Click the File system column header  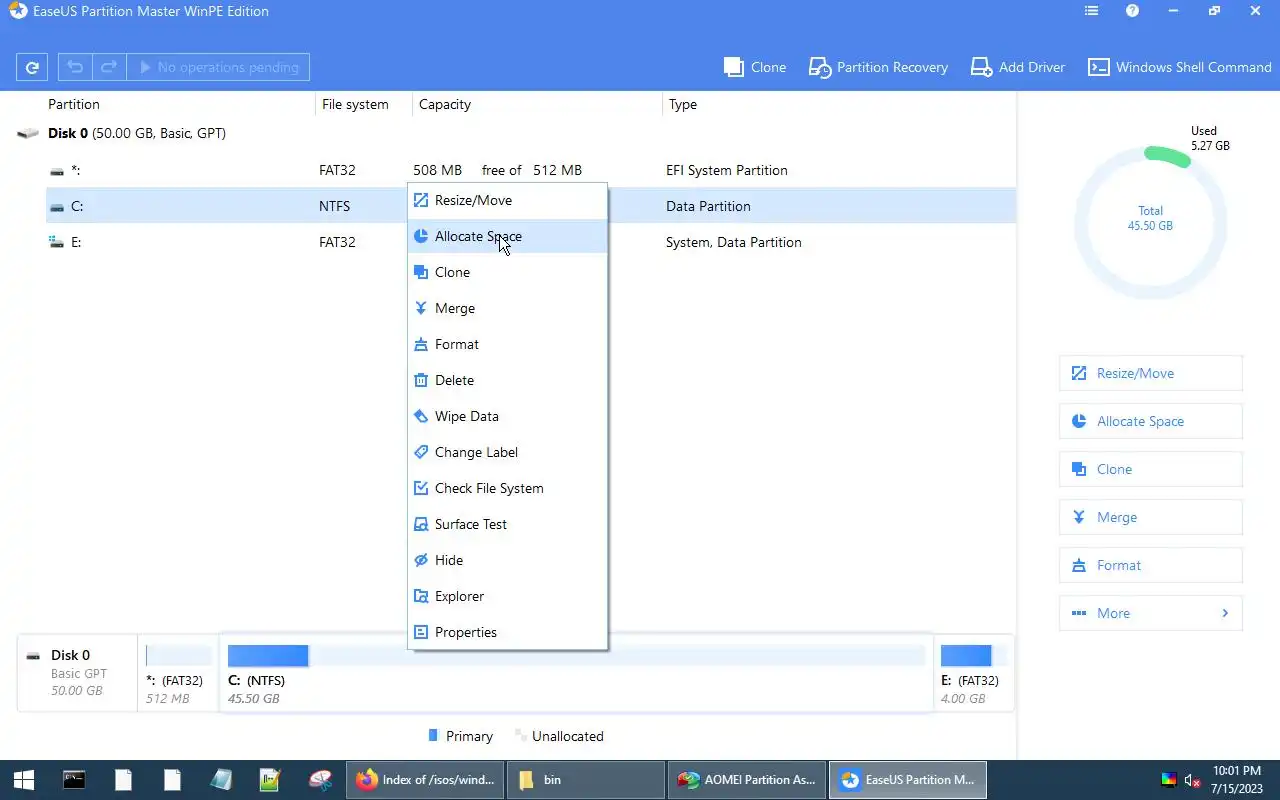tap(355, 104)
